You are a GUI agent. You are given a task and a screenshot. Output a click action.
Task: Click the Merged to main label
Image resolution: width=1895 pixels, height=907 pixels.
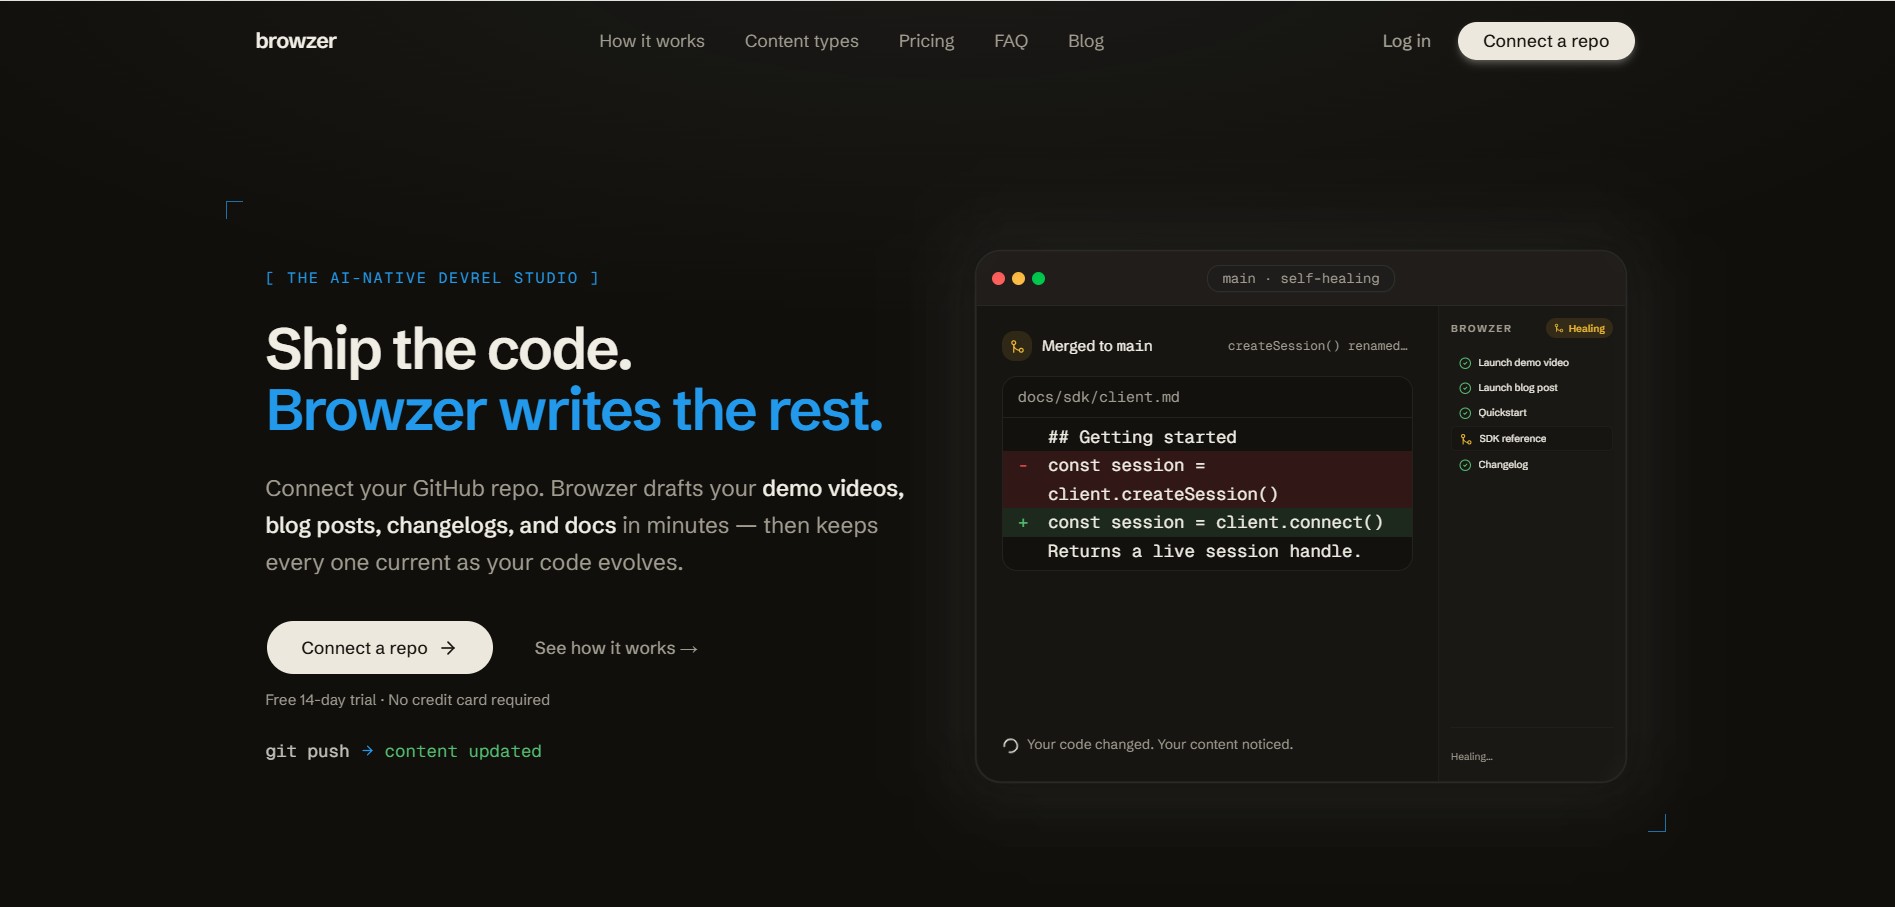(x=1097, y=346)
